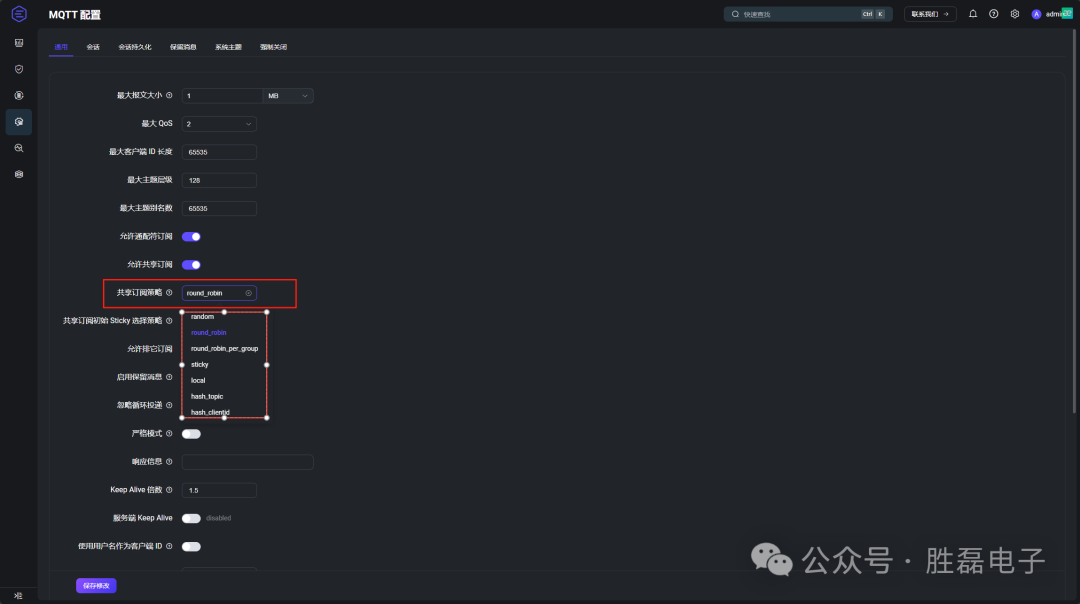Open notifications bell icon

coord(973,14)
